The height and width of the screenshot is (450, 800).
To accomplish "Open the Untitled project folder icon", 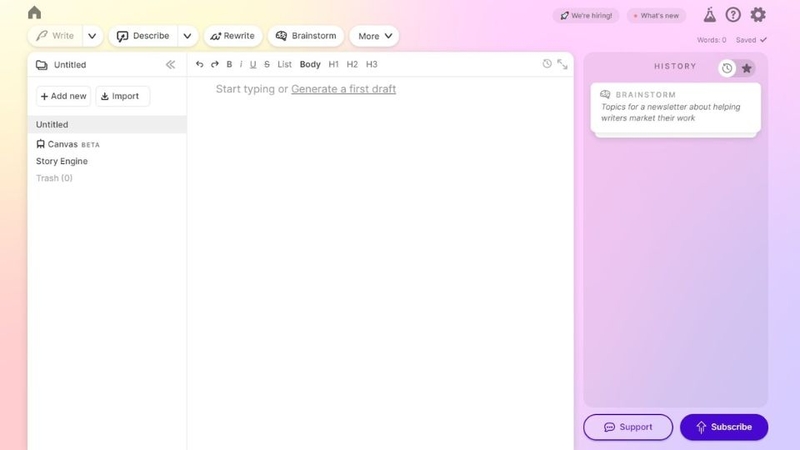I will pos(42,65).
